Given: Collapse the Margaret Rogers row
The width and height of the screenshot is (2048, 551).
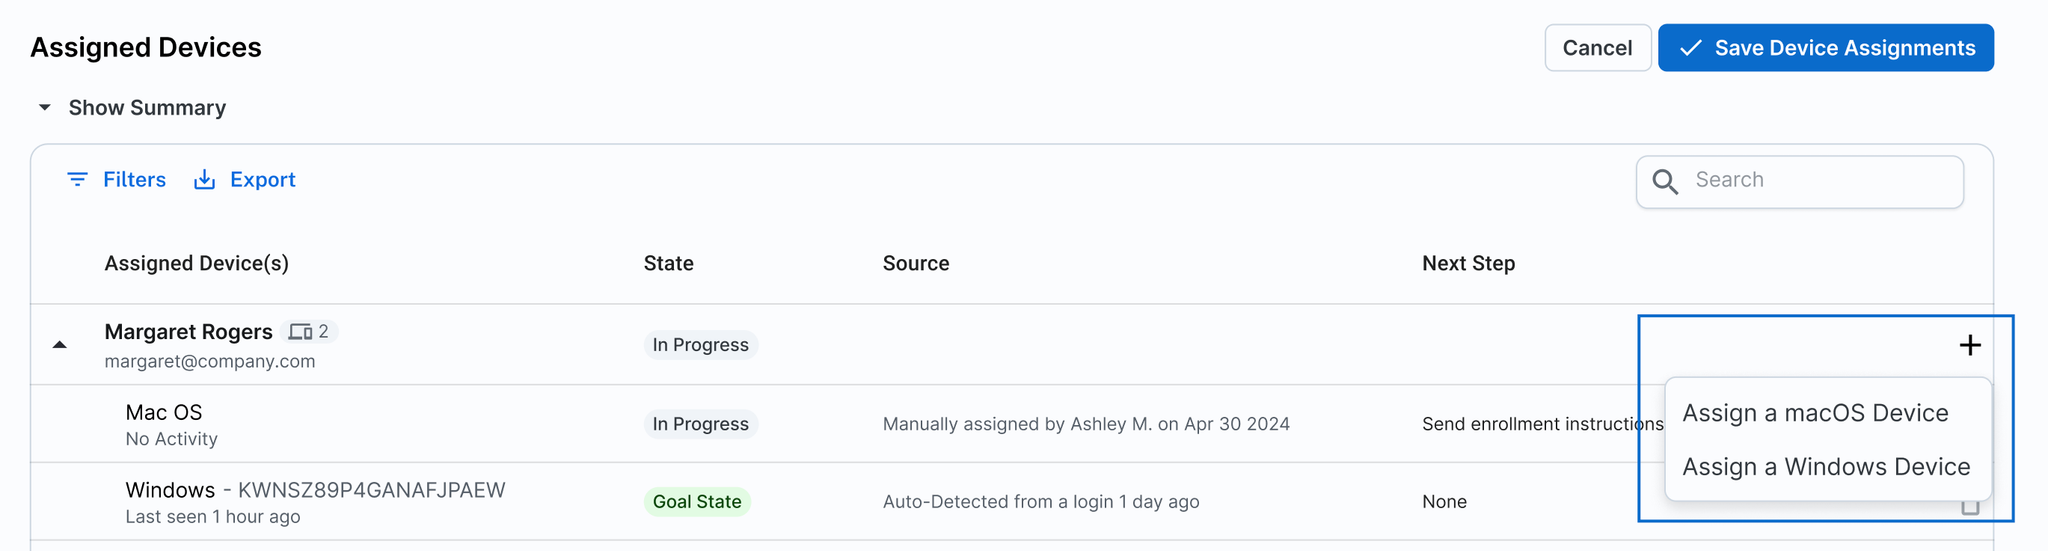Looking at the screenshot, I should [x=60, y=345].
